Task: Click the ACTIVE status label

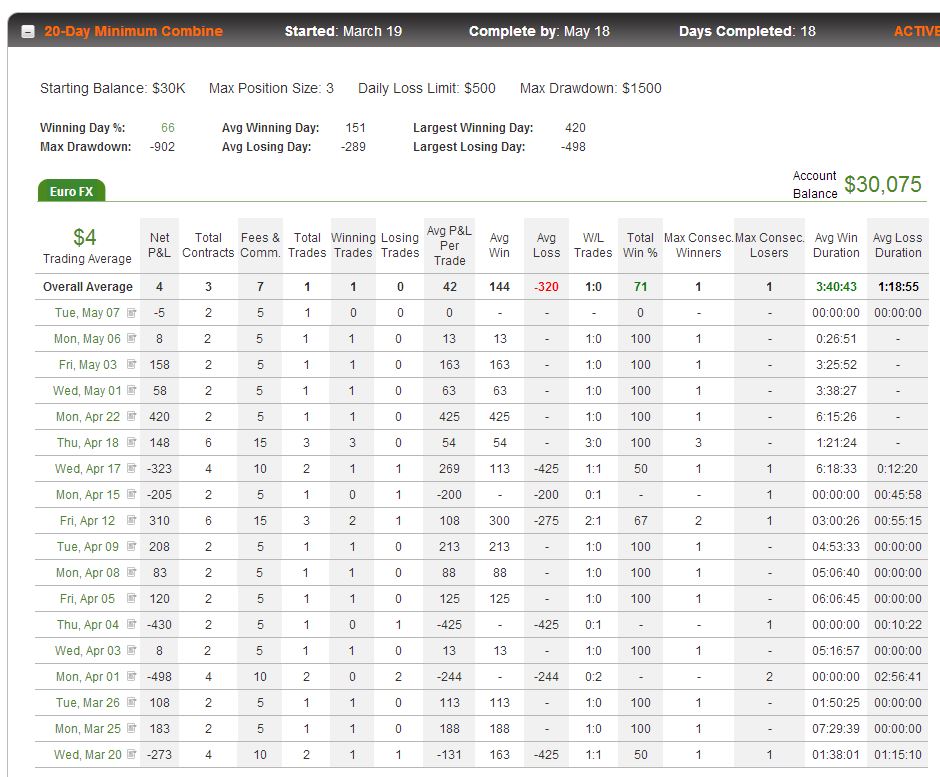Action: click(x=917, y=31)
